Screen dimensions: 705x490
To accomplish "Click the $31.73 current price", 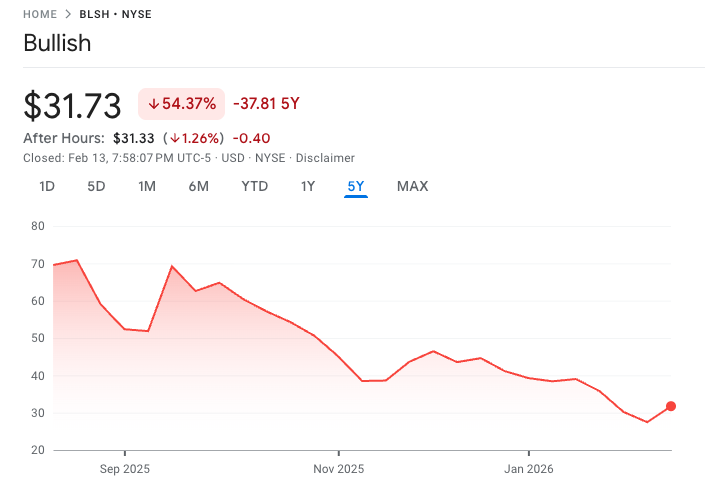I will pos(72,106).
